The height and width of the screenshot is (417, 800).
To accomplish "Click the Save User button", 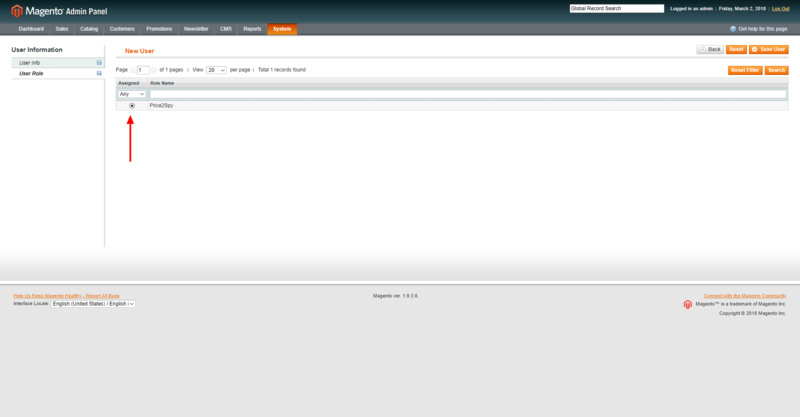I will coord(768,50).
